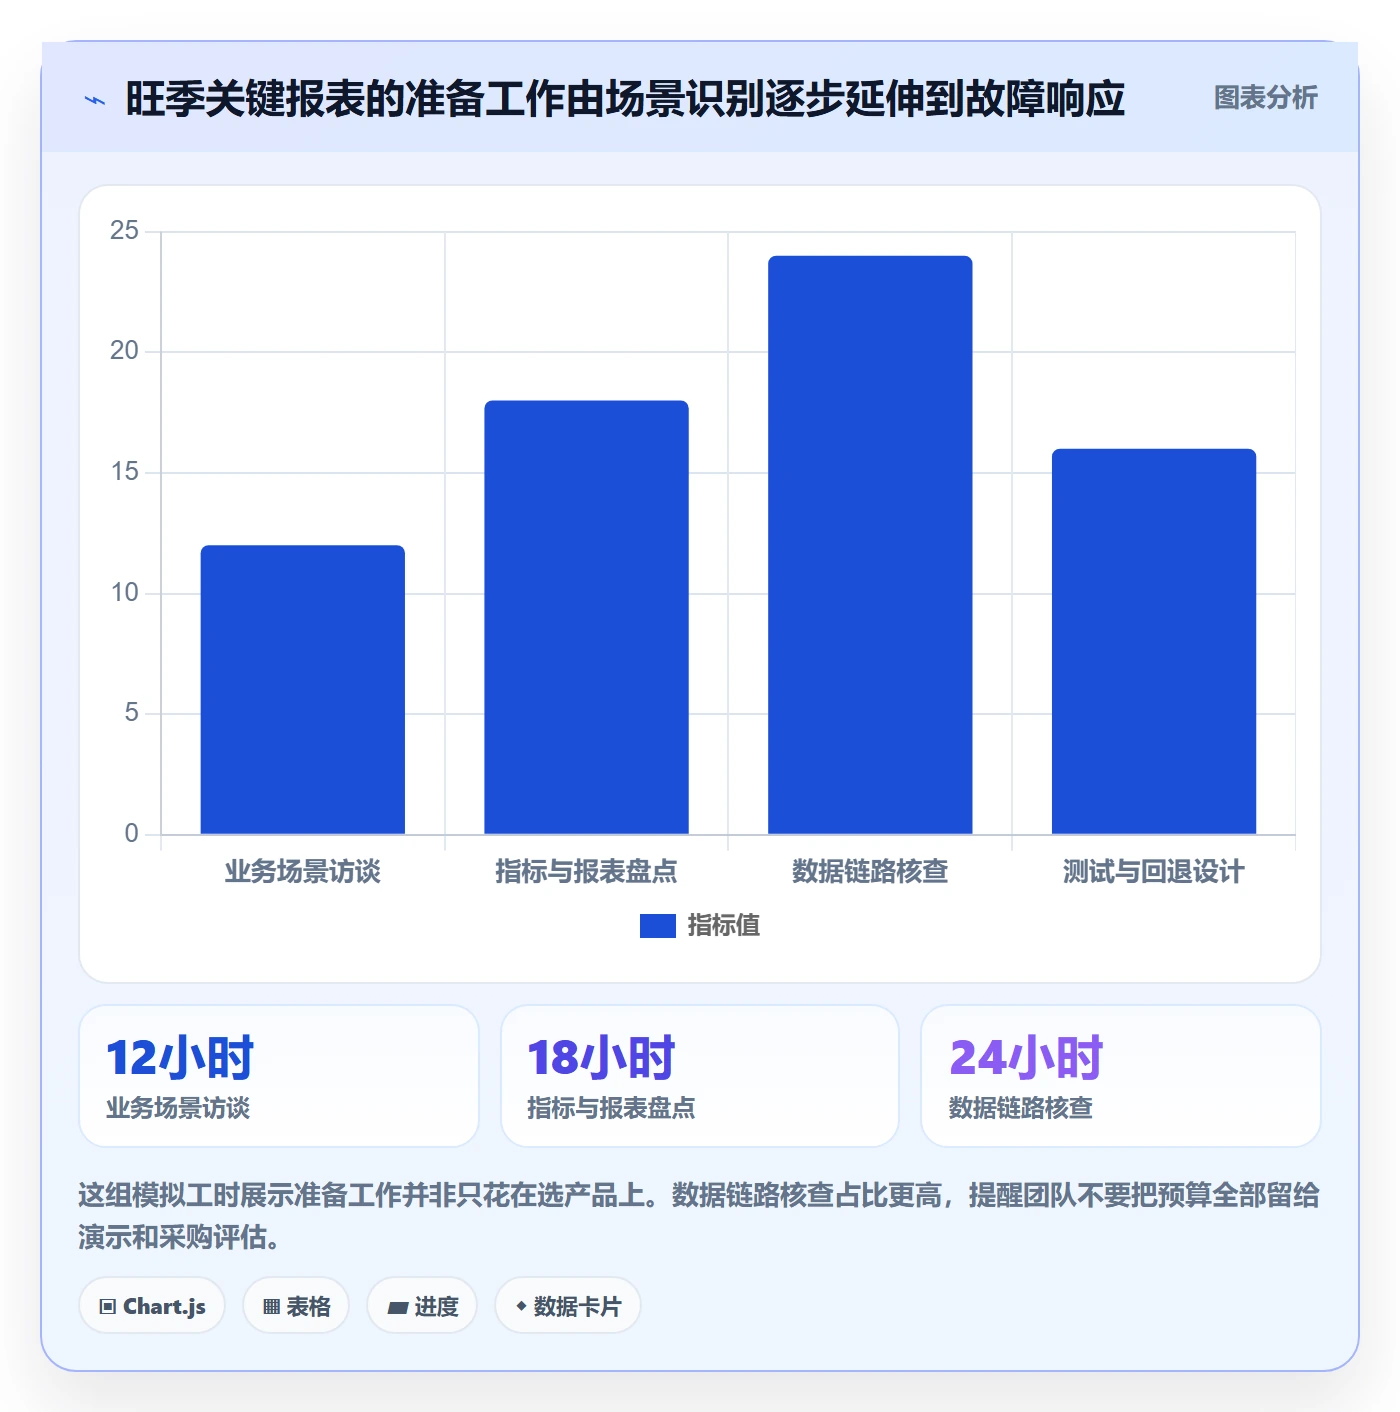The height and width of the screenshot is (1412, 1400).
Task: Click the 图表分析 label in the header
Action: click(x=1265, y=98)
